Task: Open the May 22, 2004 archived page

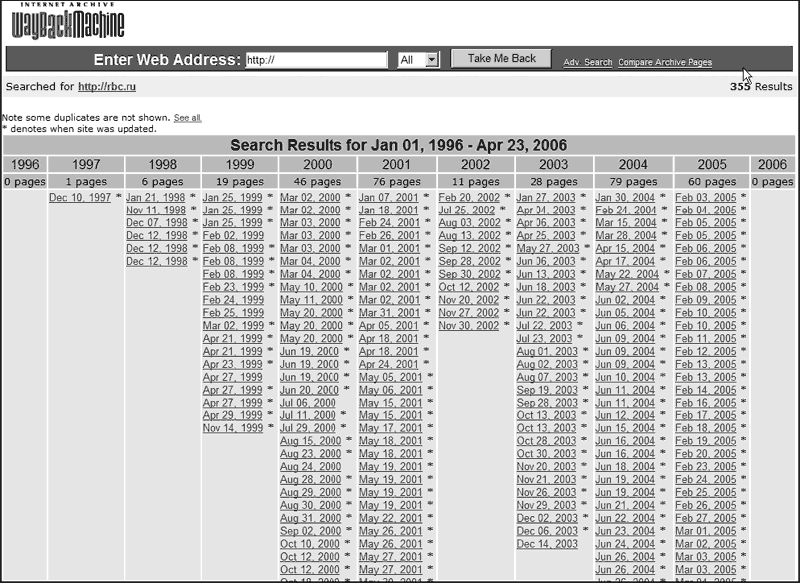Action: [627, 274]
